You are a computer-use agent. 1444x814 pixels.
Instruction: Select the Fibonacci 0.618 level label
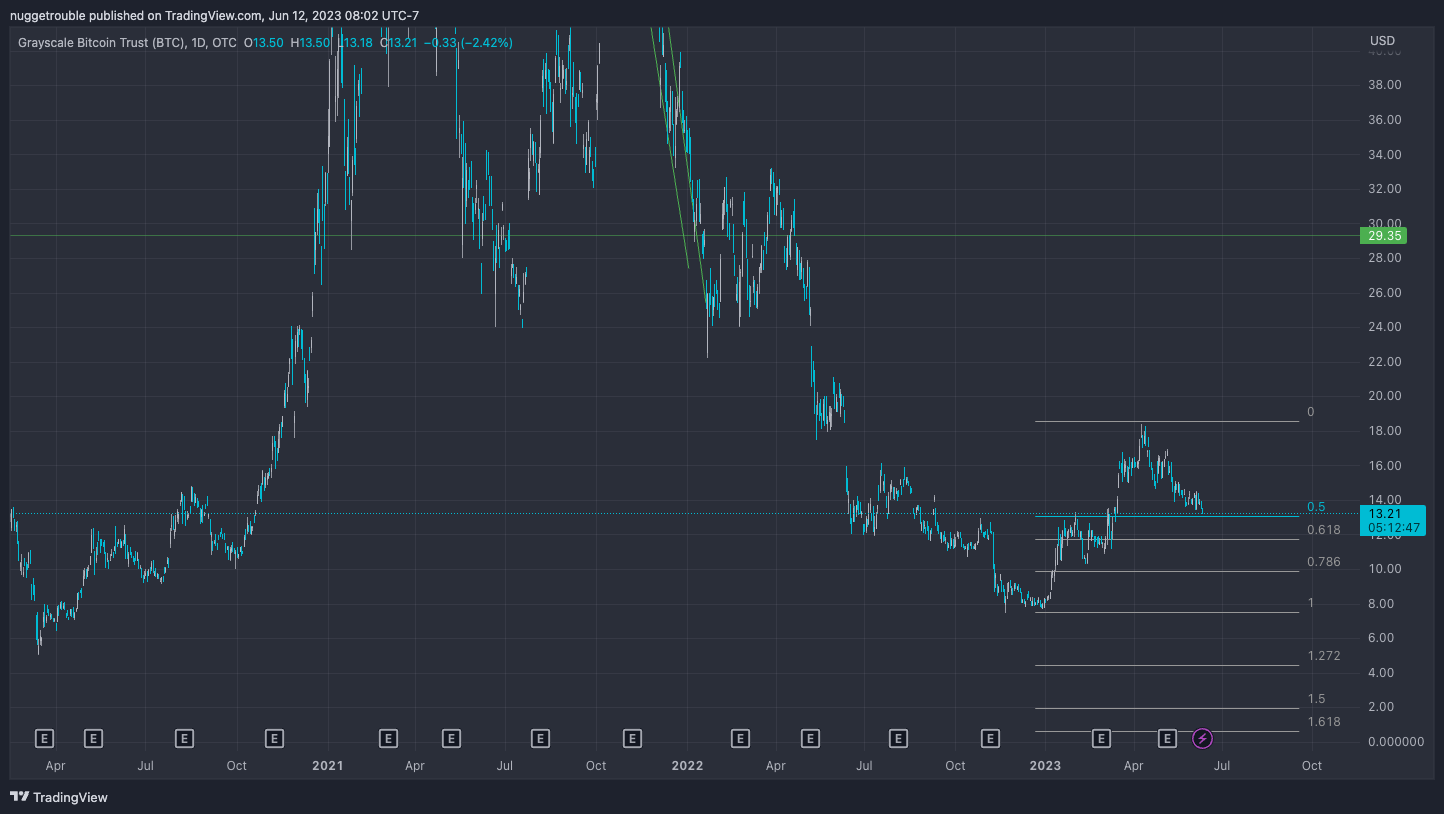[x=1324, y=530]
